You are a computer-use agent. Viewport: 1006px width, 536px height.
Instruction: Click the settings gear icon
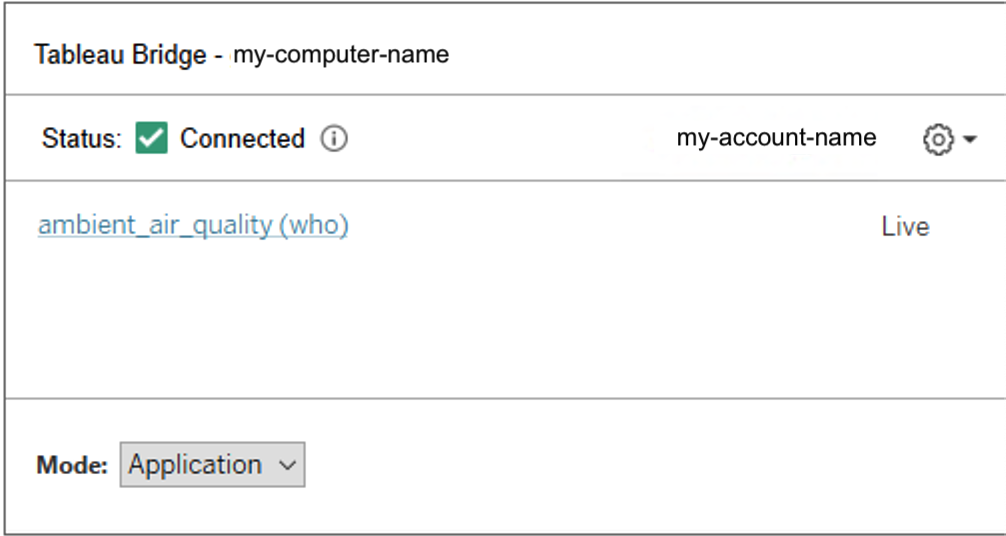pos(938,139)
